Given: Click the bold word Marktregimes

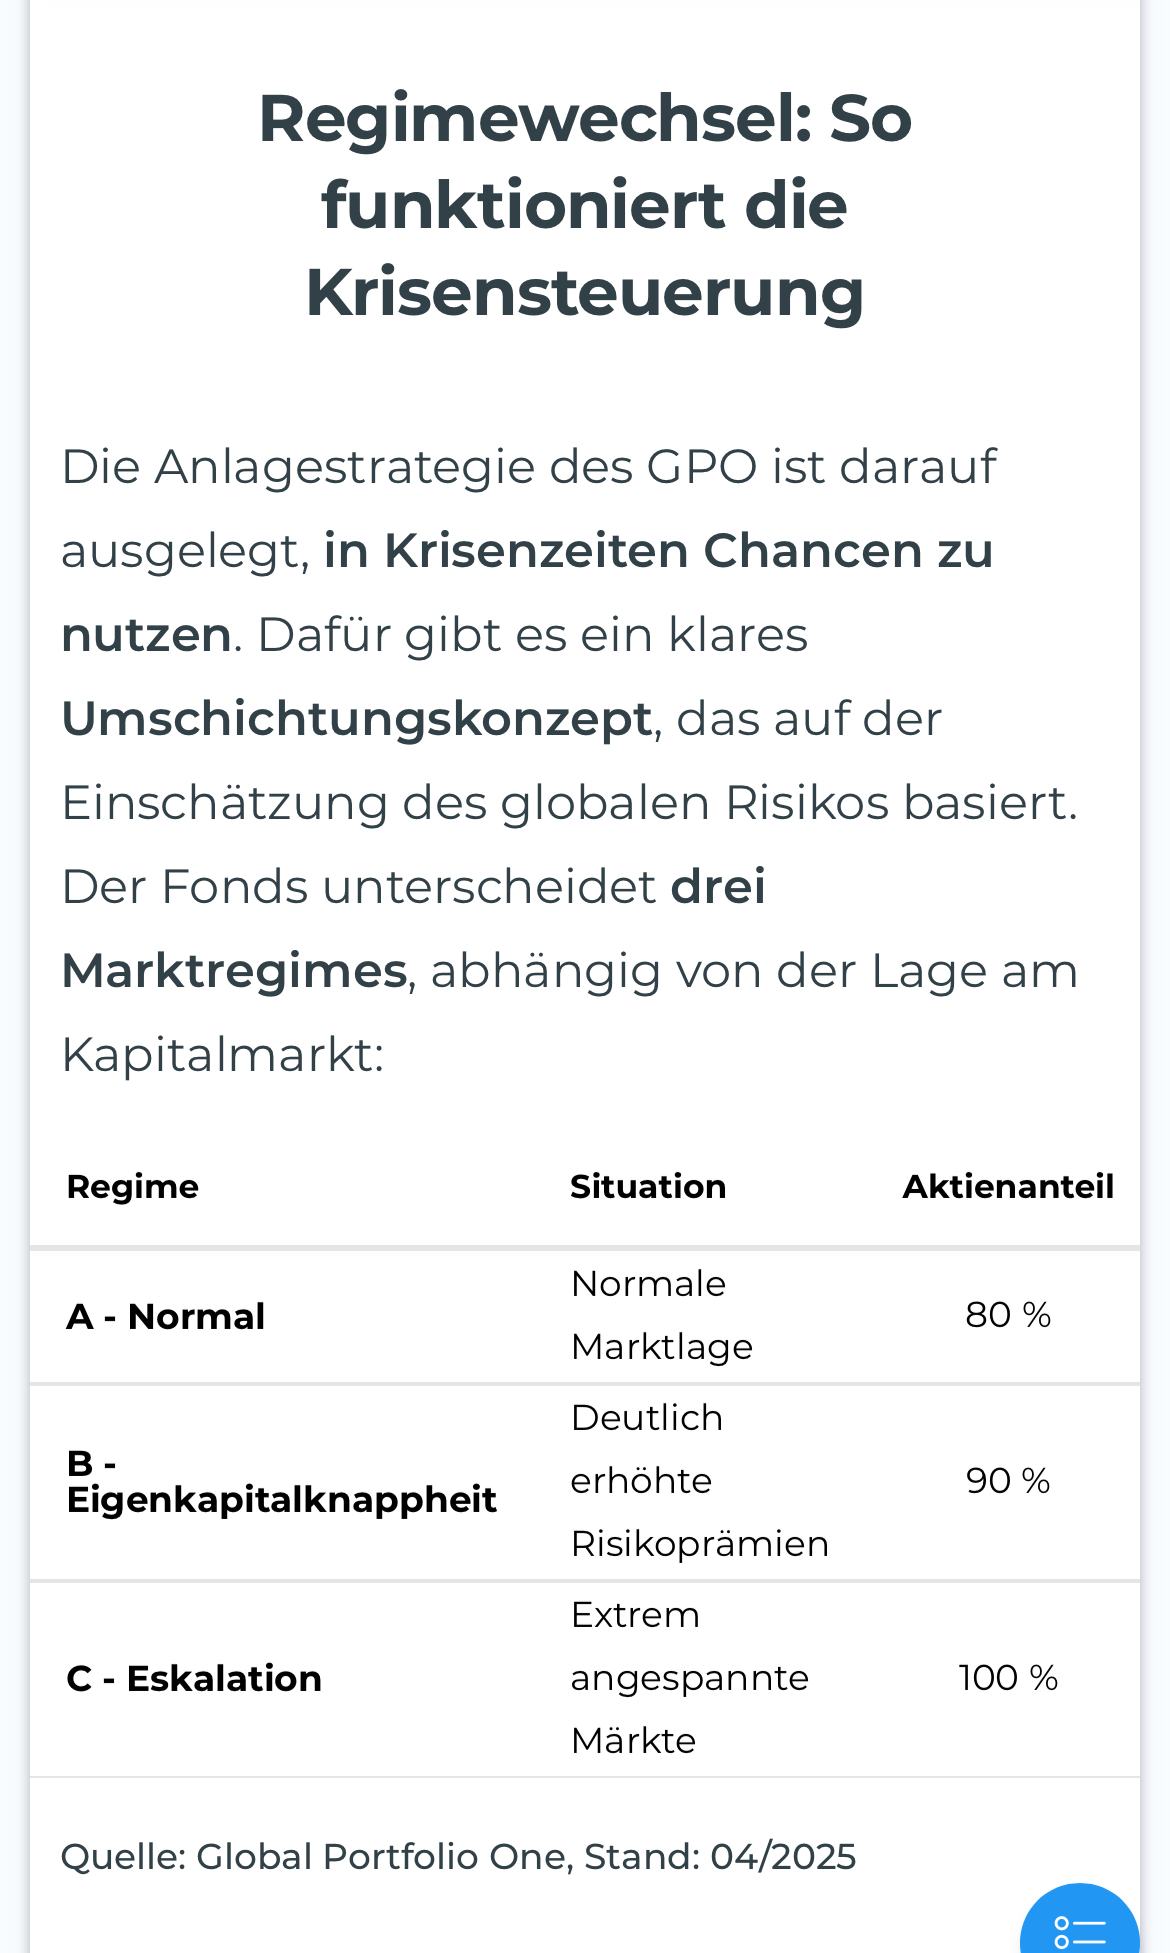Looking at the screenshot, I should [x=234, y=971].
